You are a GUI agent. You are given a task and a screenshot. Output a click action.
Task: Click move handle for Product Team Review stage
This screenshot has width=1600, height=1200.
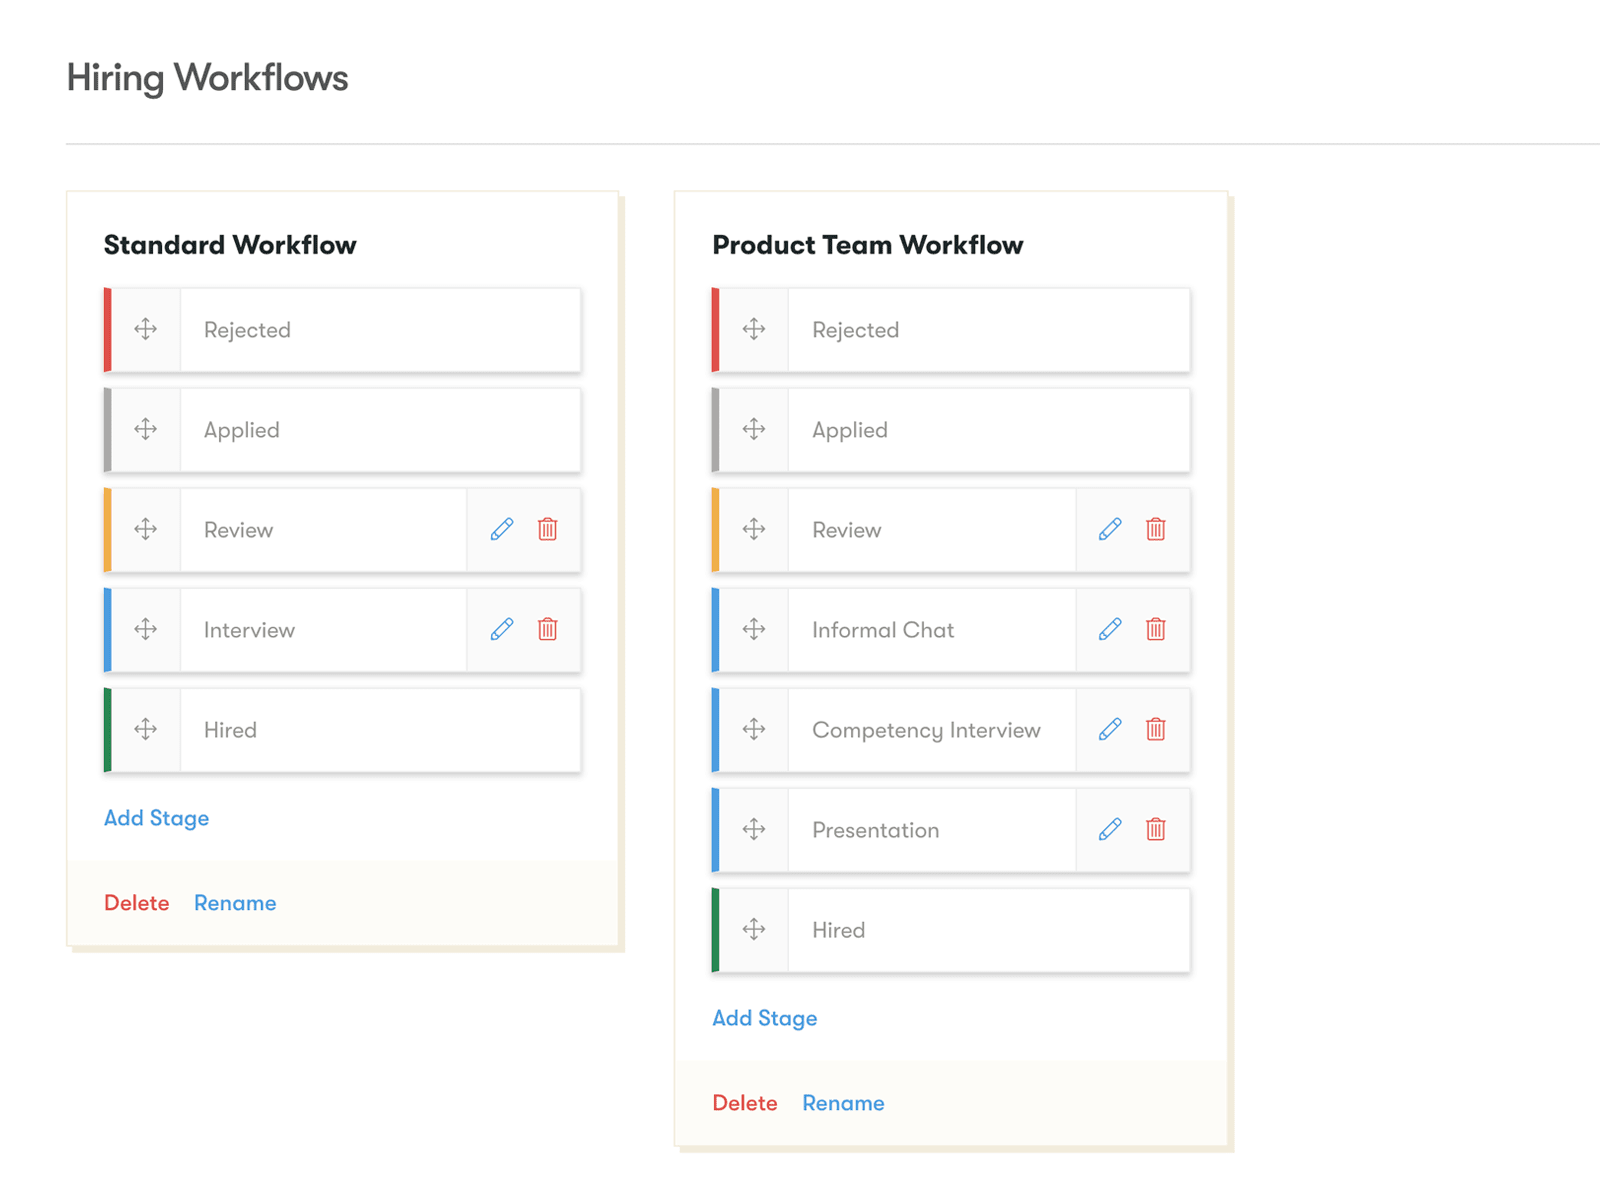tap(754, 529)
